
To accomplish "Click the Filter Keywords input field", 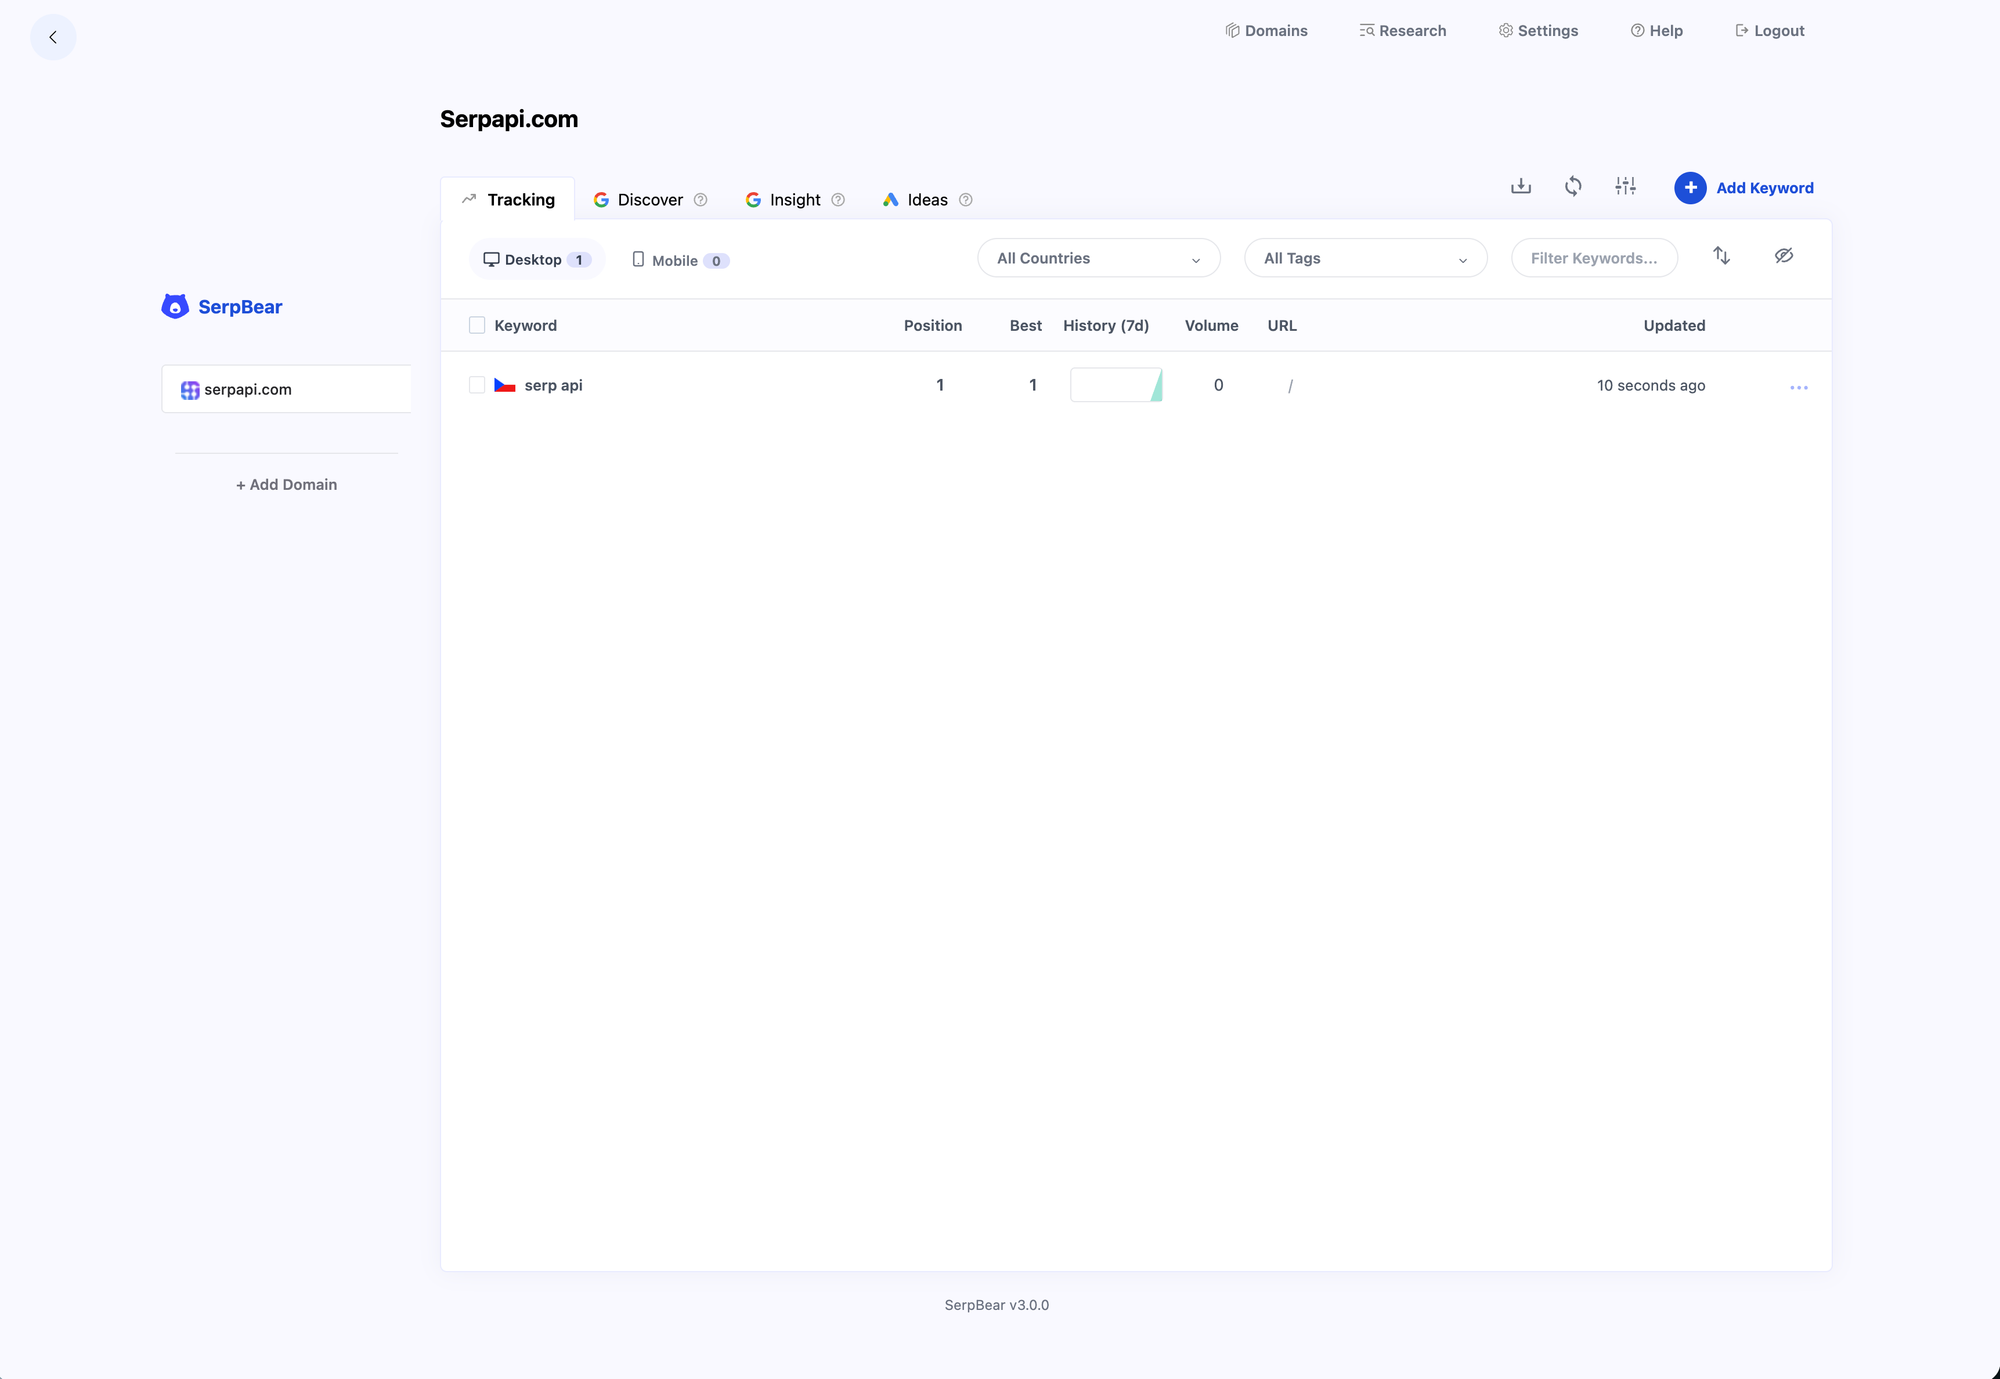I will [1594, 258].
